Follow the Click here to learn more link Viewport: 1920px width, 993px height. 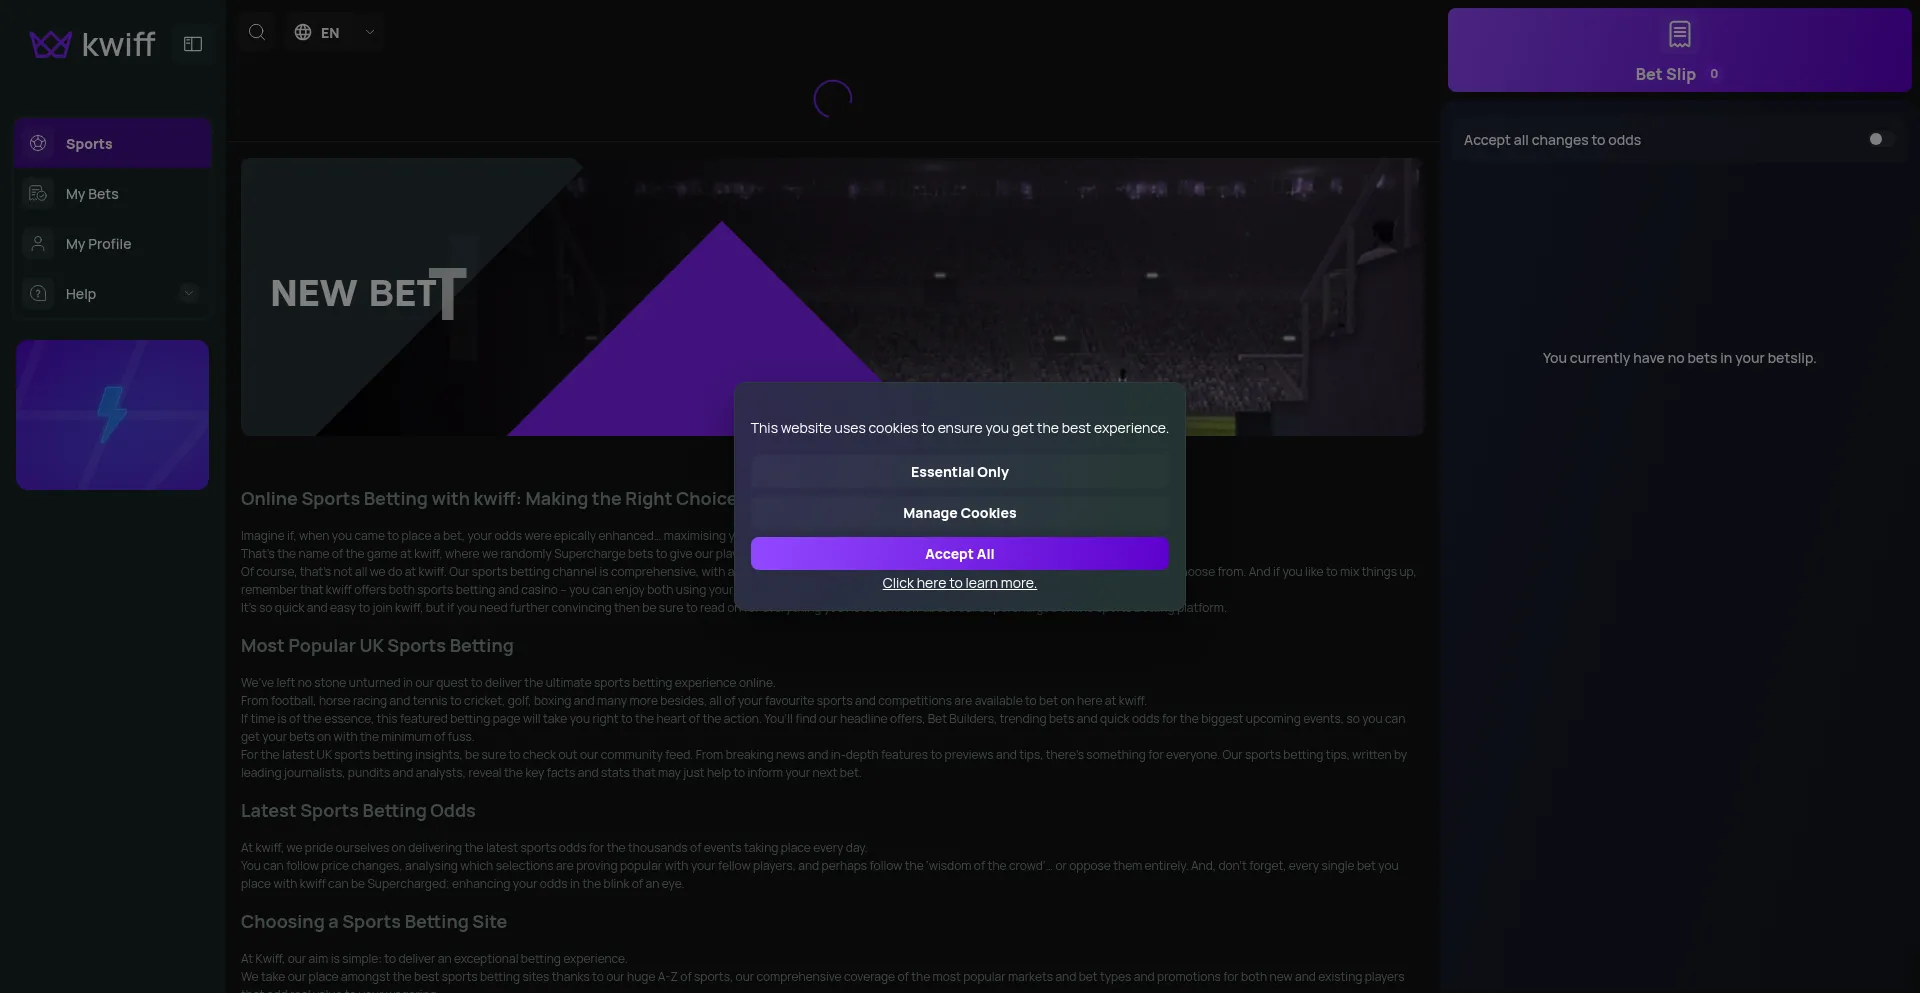pos(959,583)
